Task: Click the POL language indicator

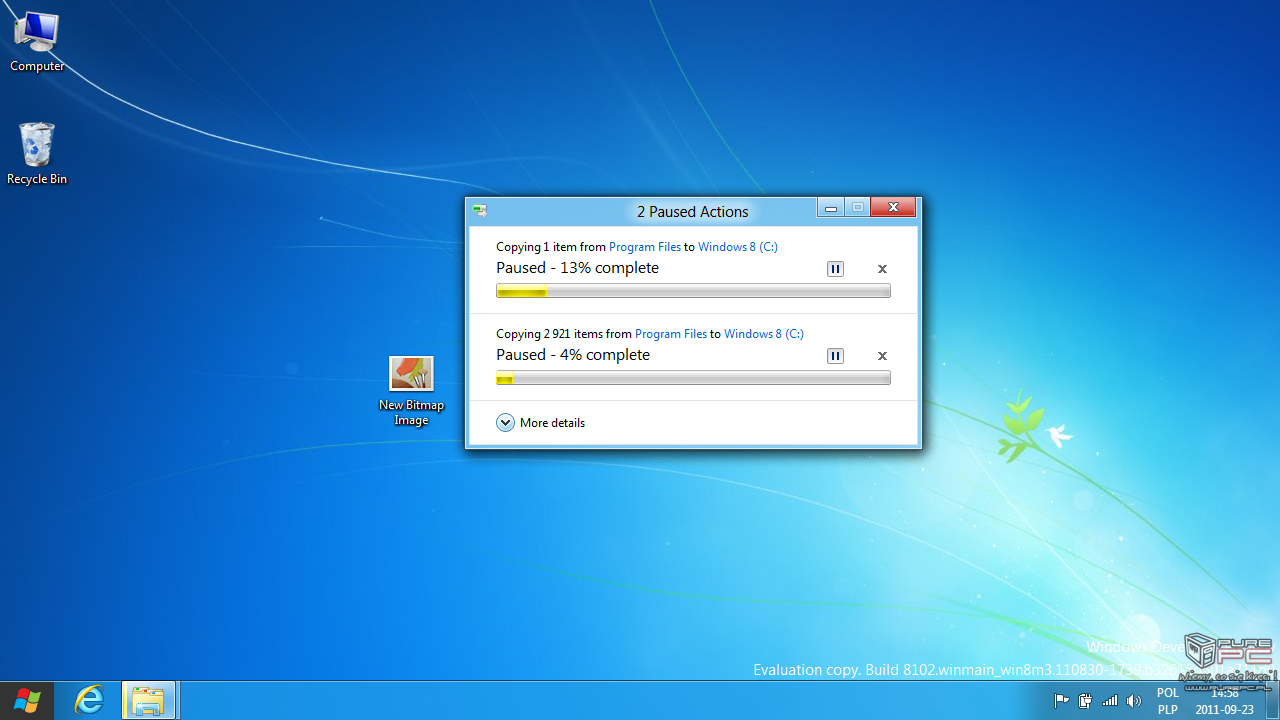Action: [x=1168, y=693]
